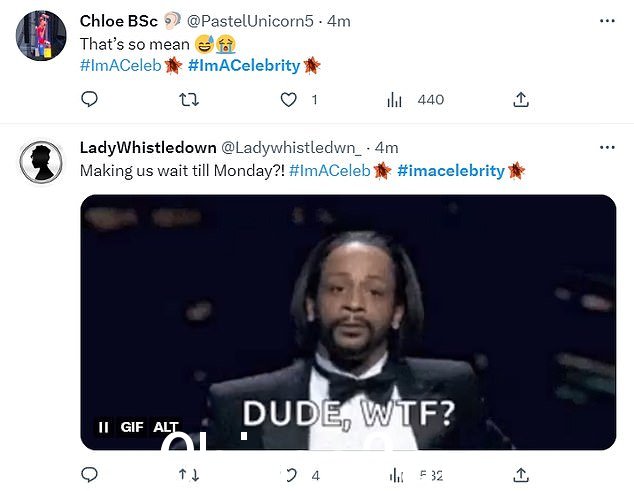Image resolution: width=634 pixels, height=491 pixels.
Task: Reply to LadyWhistledown's tweet
Action: coord(89,475)
